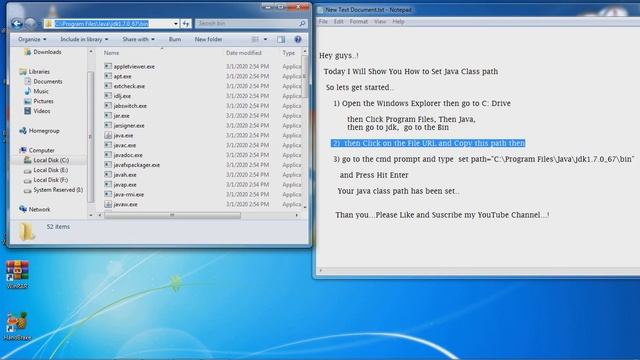Sort by the Date modified column header

tap(244, 53)
